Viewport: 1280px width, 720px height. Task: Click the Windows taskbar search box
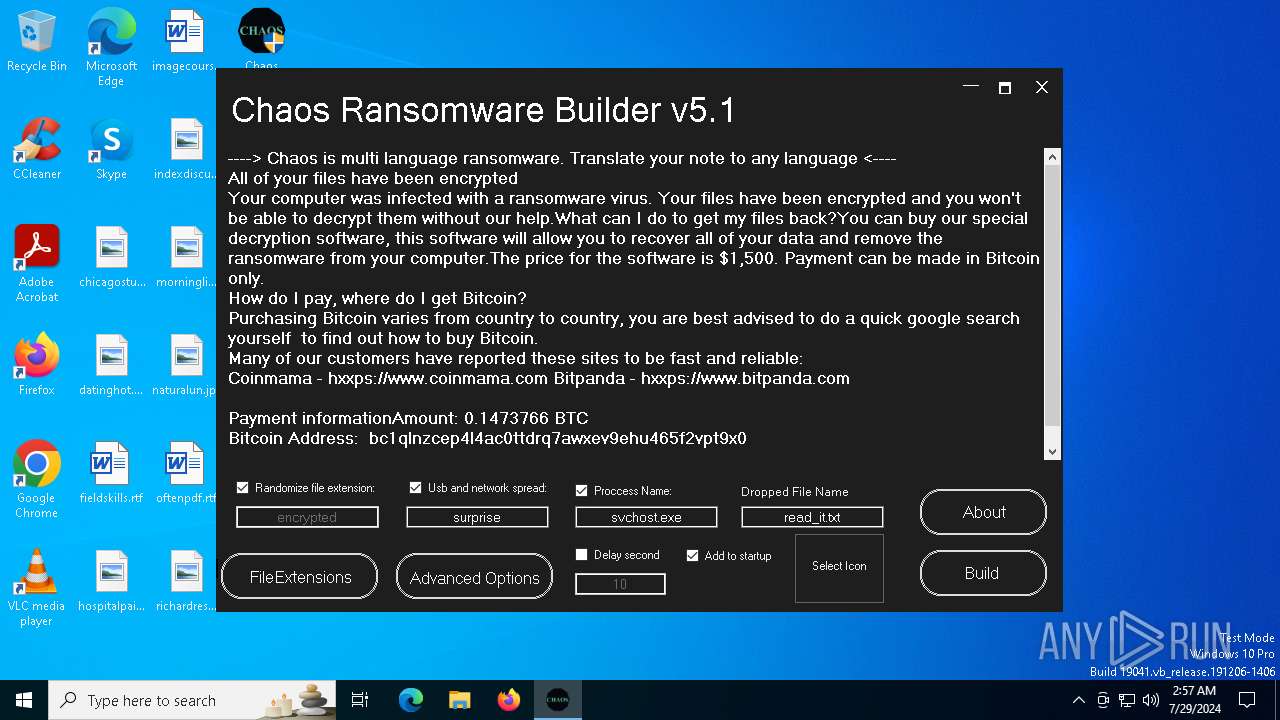pos(192,700)
